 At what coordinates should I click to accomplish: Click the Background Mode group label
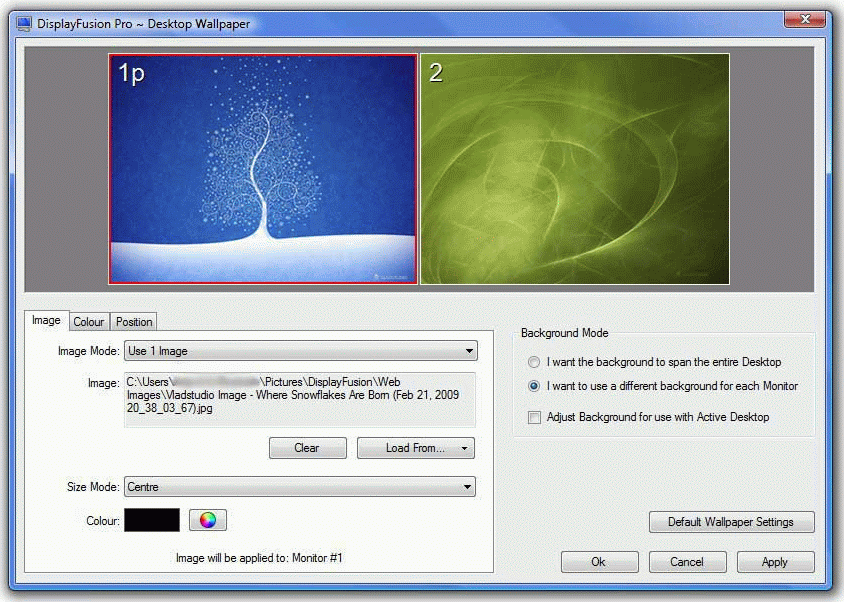pyautogui.click(x=565, y=333)
